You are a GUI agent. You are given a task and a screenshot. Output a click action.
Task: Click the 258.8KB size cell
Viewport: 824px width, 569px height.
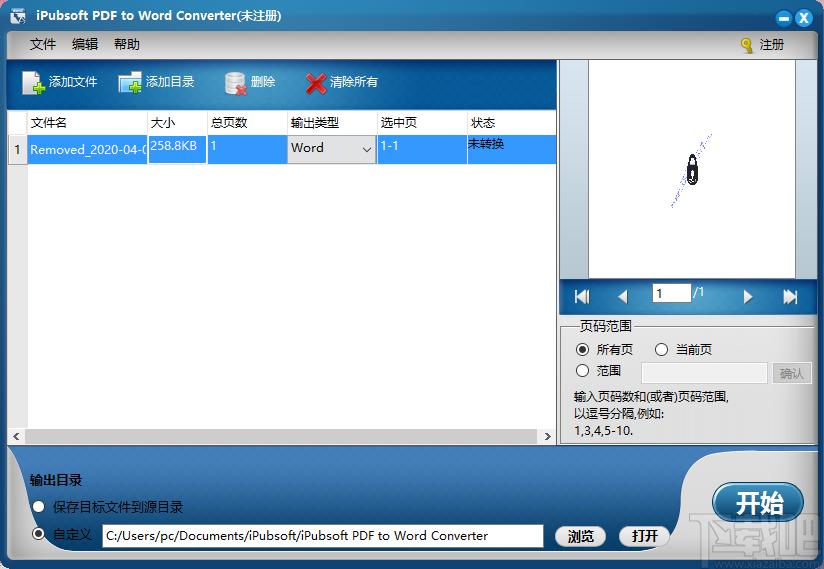tap(177, 150)
